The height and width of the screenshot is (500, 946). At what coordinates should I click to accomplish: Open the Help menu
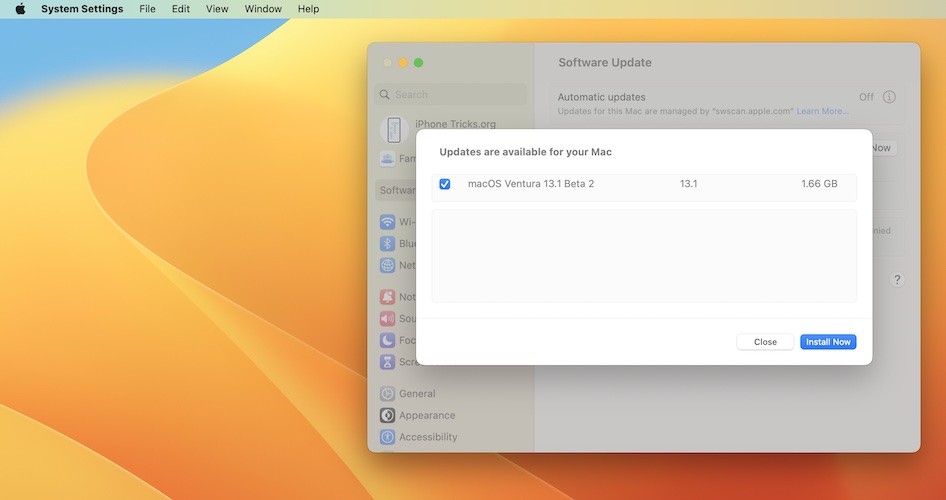[308, 9]
